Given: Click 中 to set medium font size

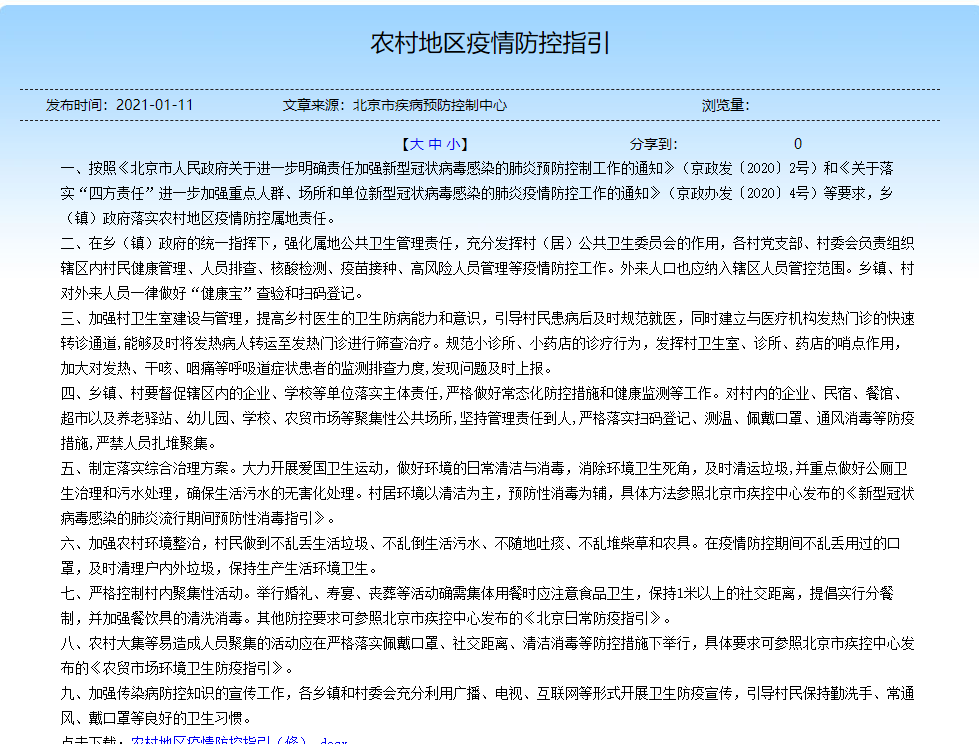Looking at the screenshot, I should pyautogui.click(x=434, y=145).
